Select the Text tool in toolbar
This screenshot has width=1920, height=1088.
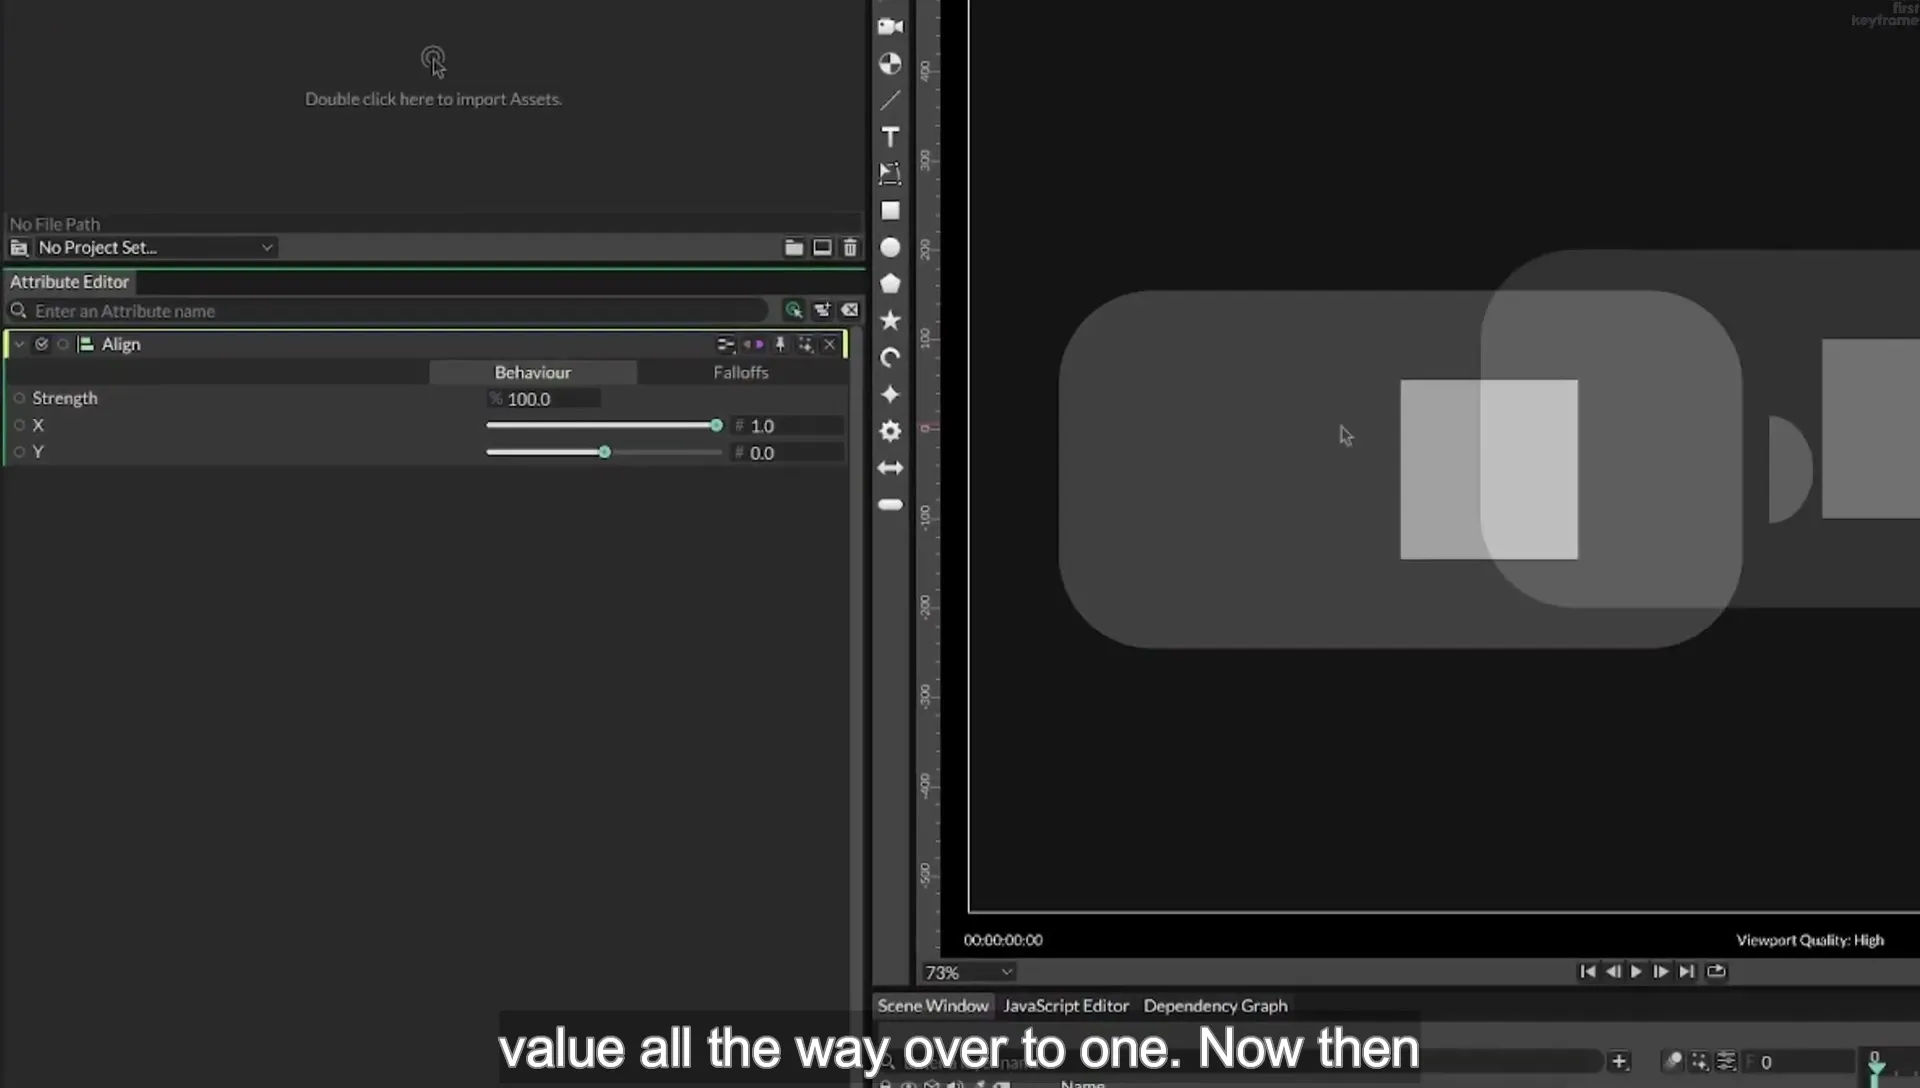[x=890, y=137]
